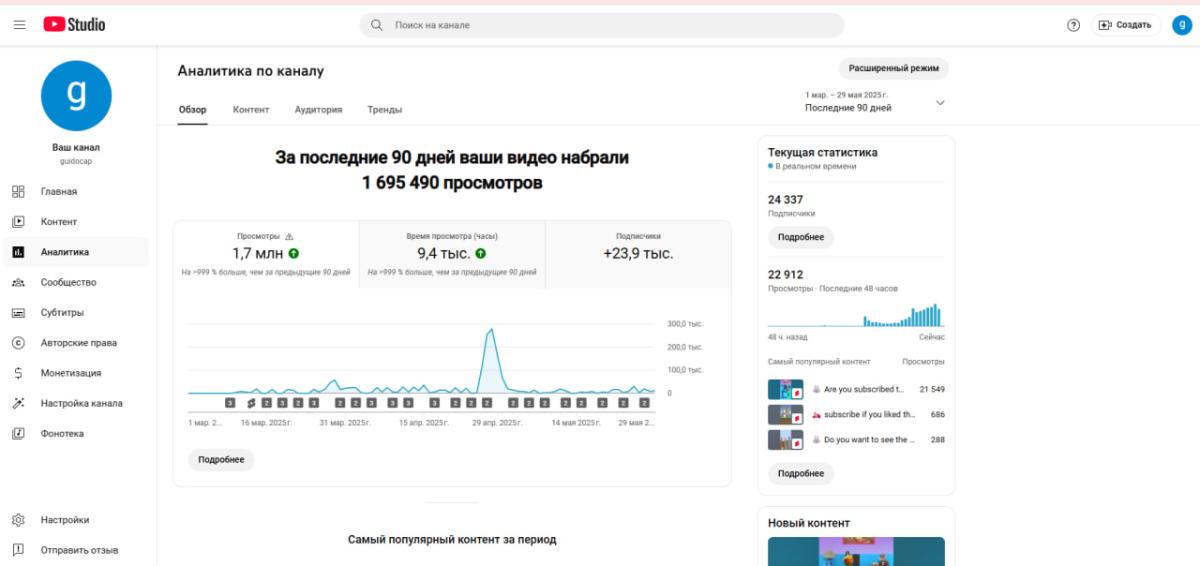Viewport: 1200px width, 566px height.
Task: Switch to the Тренды tab
Action: [x=385, y=110]
